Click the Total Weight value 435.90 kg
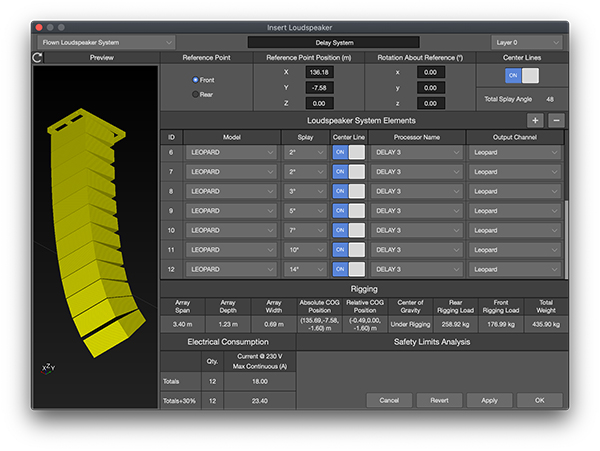This screenshot has height=451, width=600. 546,324
